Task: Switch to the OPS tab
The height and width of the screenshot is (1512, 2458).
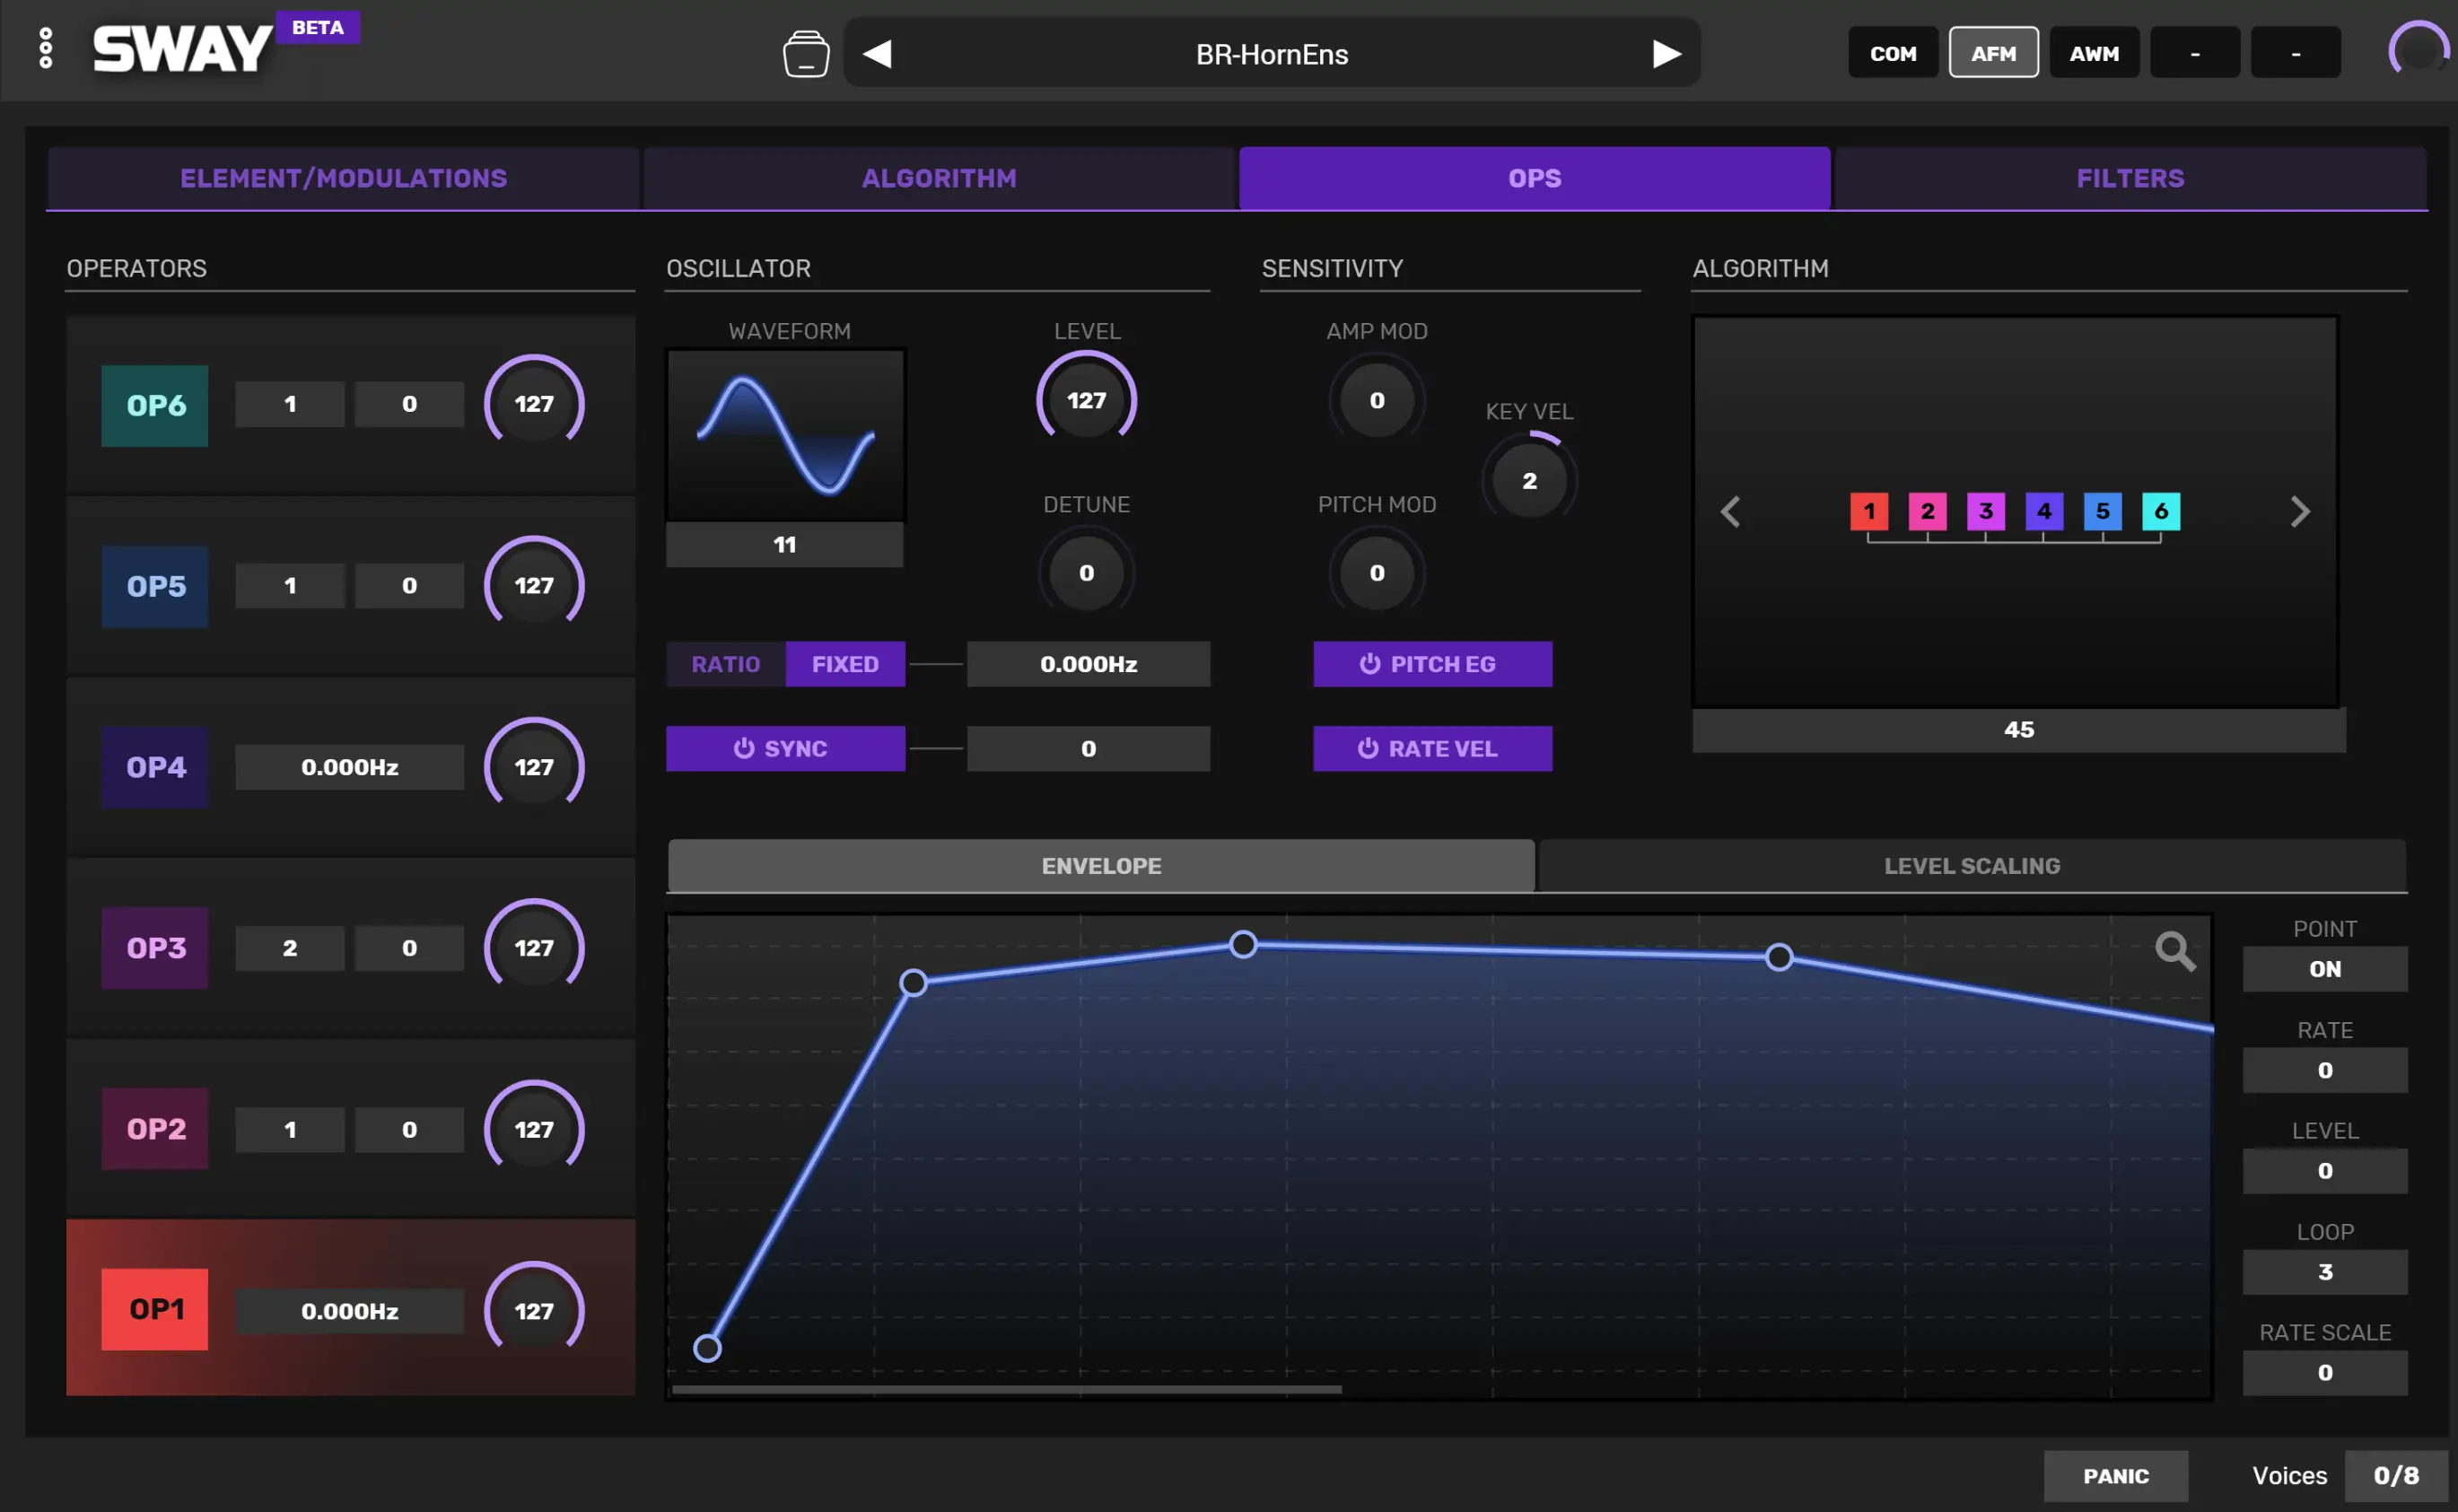Action: [x=1535, y=178]
